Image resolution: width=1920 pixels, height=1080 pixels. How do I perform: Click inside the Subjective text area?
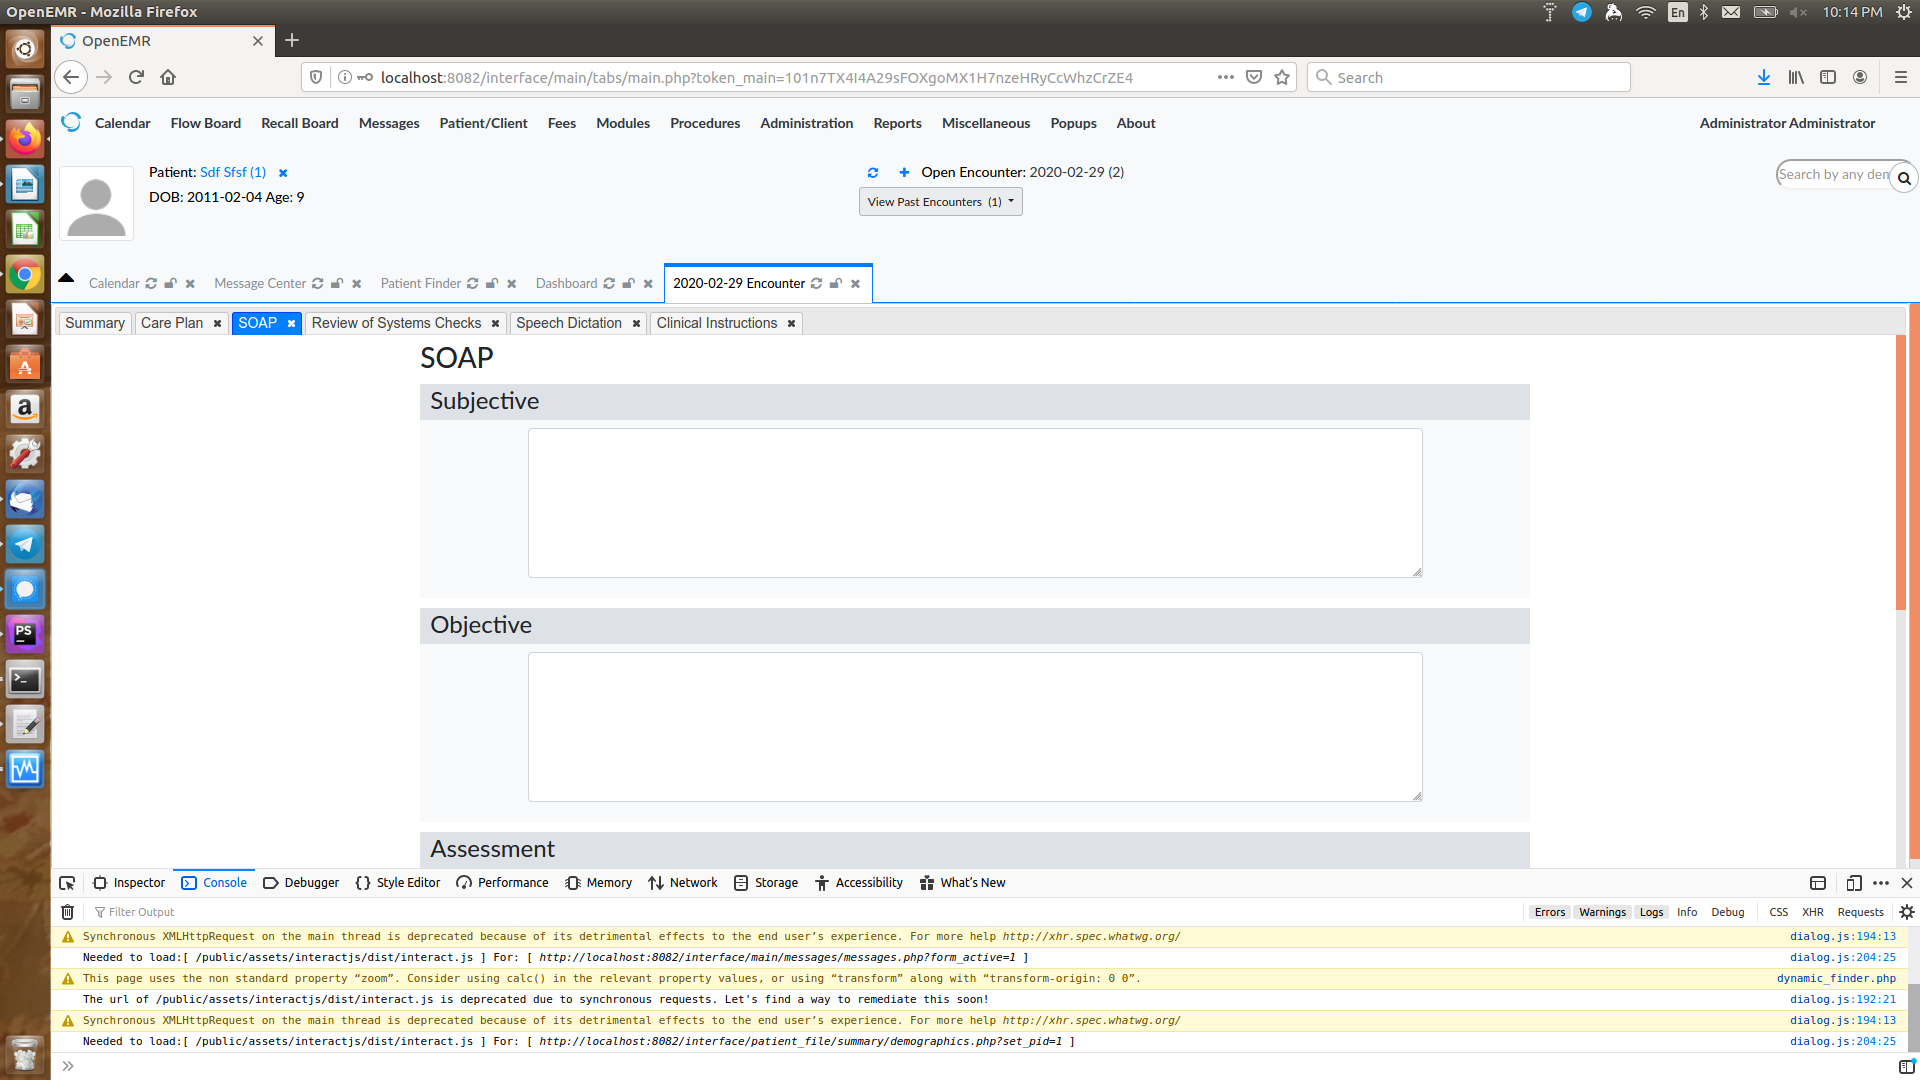pos(973,502)
